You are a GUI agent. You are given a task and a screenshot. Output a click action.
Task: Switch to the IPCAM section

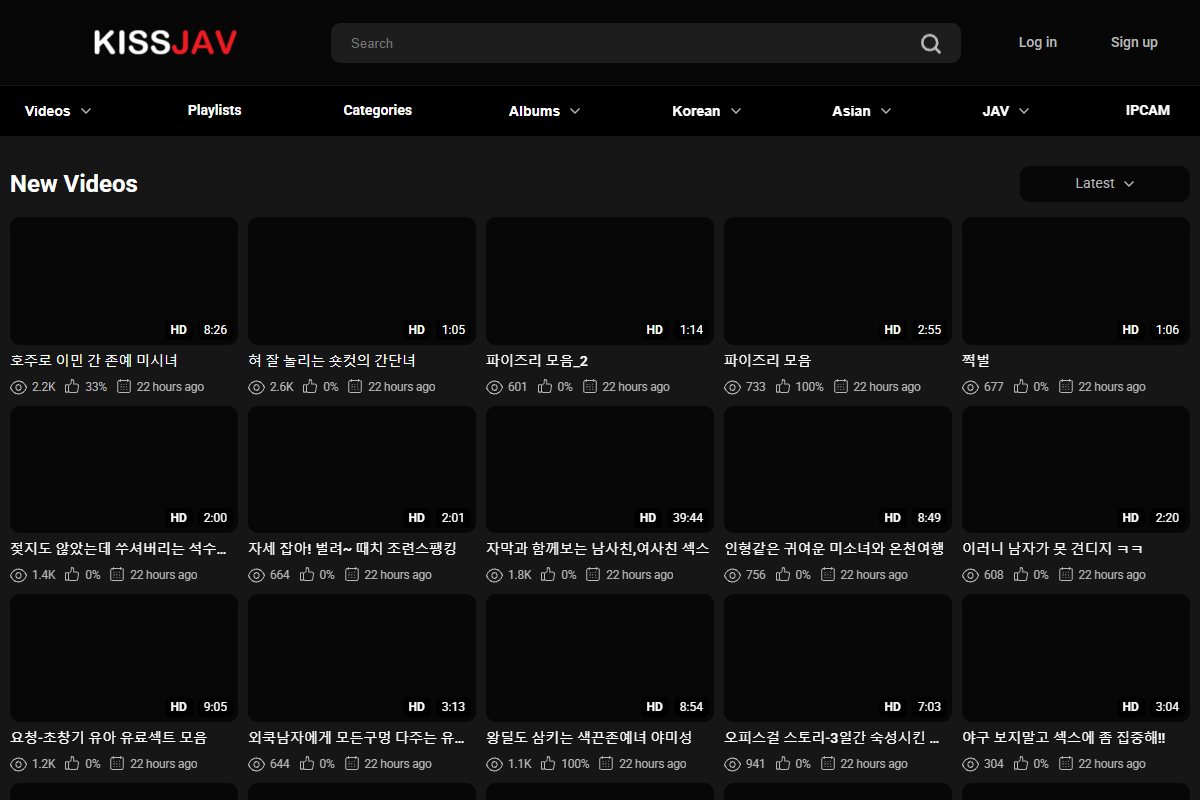click(x=1147, y=110)
